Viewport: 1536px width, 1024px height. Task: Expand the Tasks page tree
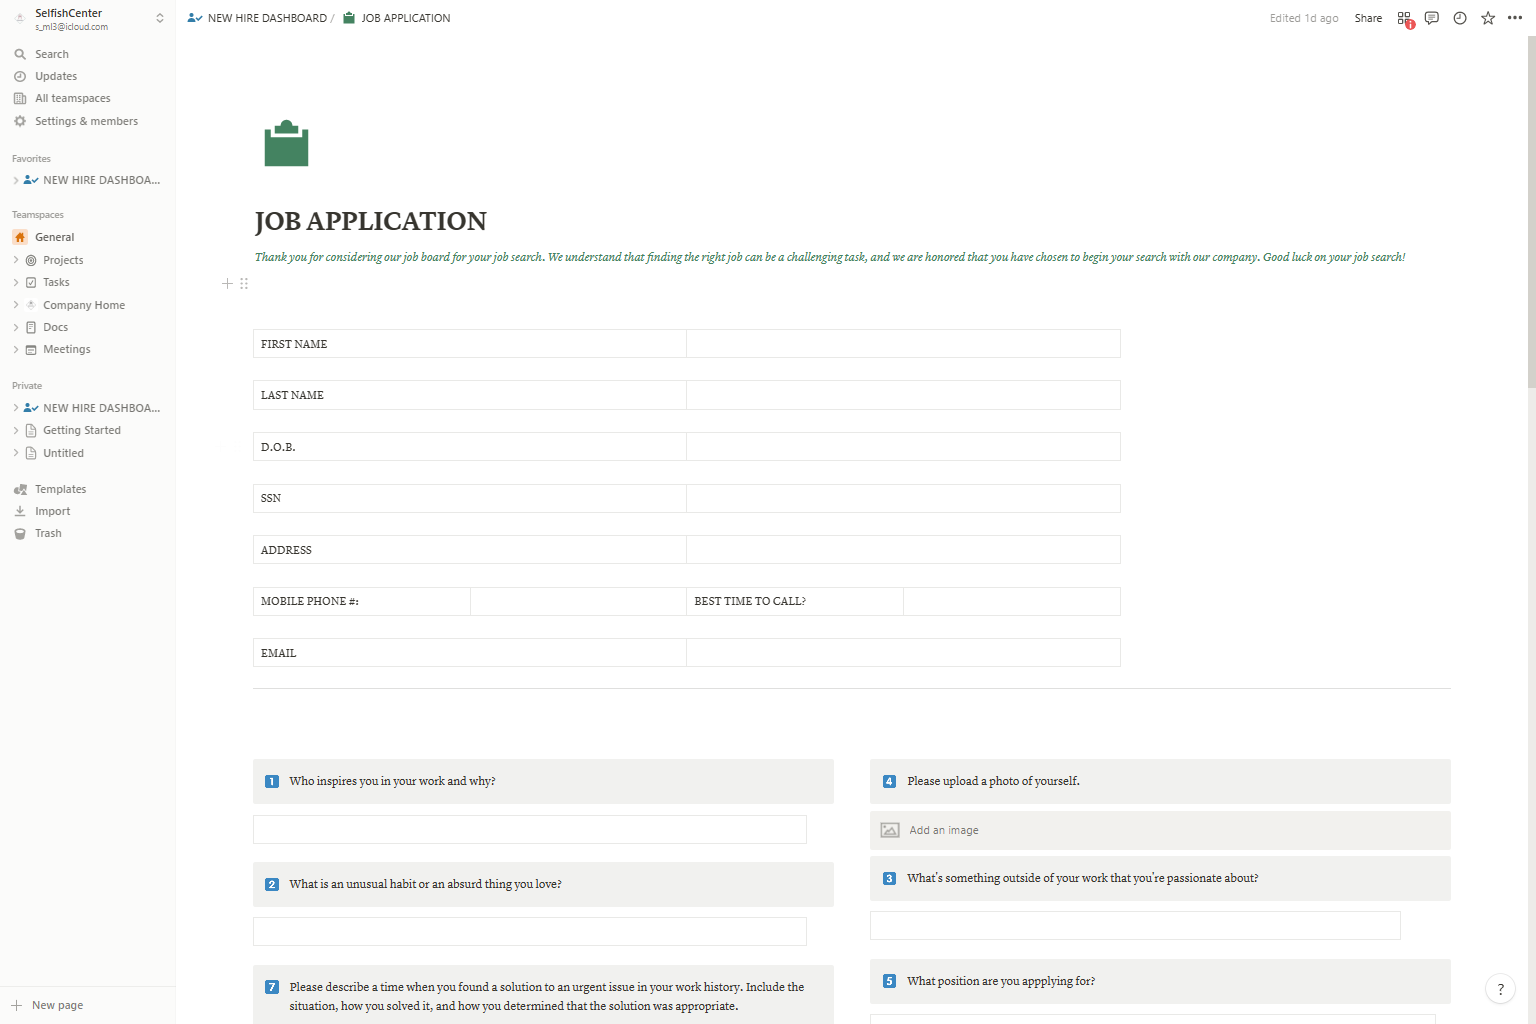tap(16, 282)
